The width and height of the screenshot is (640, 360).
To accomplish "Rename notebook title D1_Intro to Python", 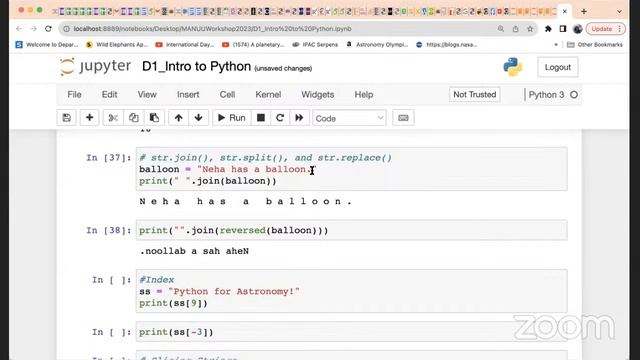I will 196,67.
